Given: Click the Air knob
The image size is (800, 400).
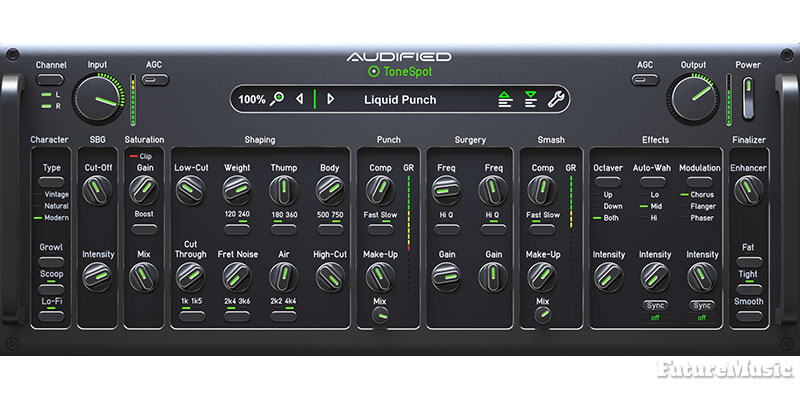Looking at the screenshot, I should click(x=284, y=277).
